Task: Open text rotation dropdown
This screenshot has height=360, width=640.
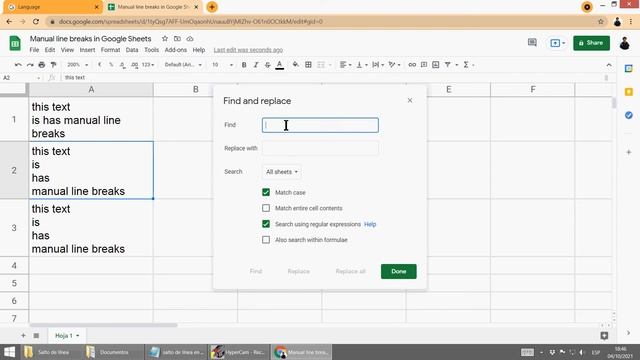Action: pos(394,65)
